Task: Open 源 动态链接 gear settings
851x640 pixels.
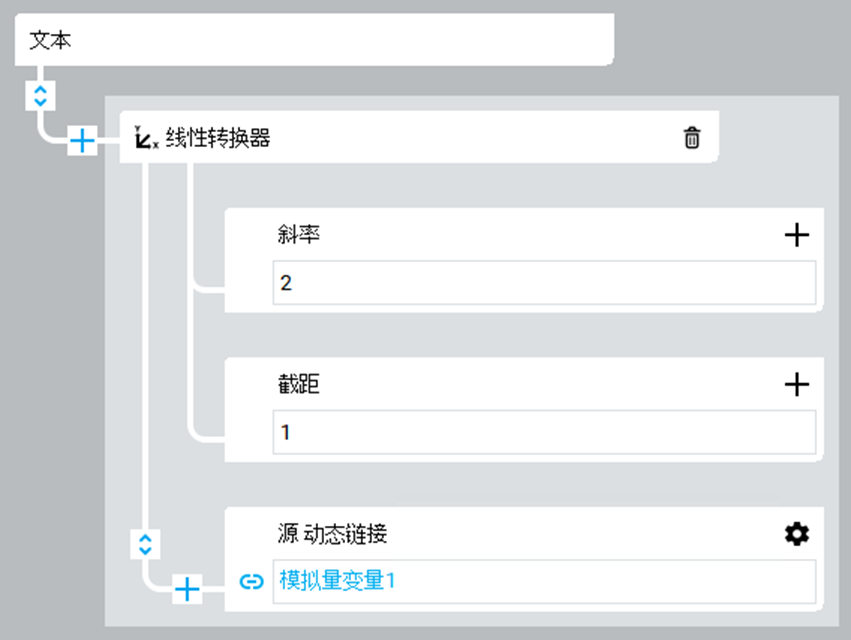Action: pyautogui.click(x=796, y=534)
